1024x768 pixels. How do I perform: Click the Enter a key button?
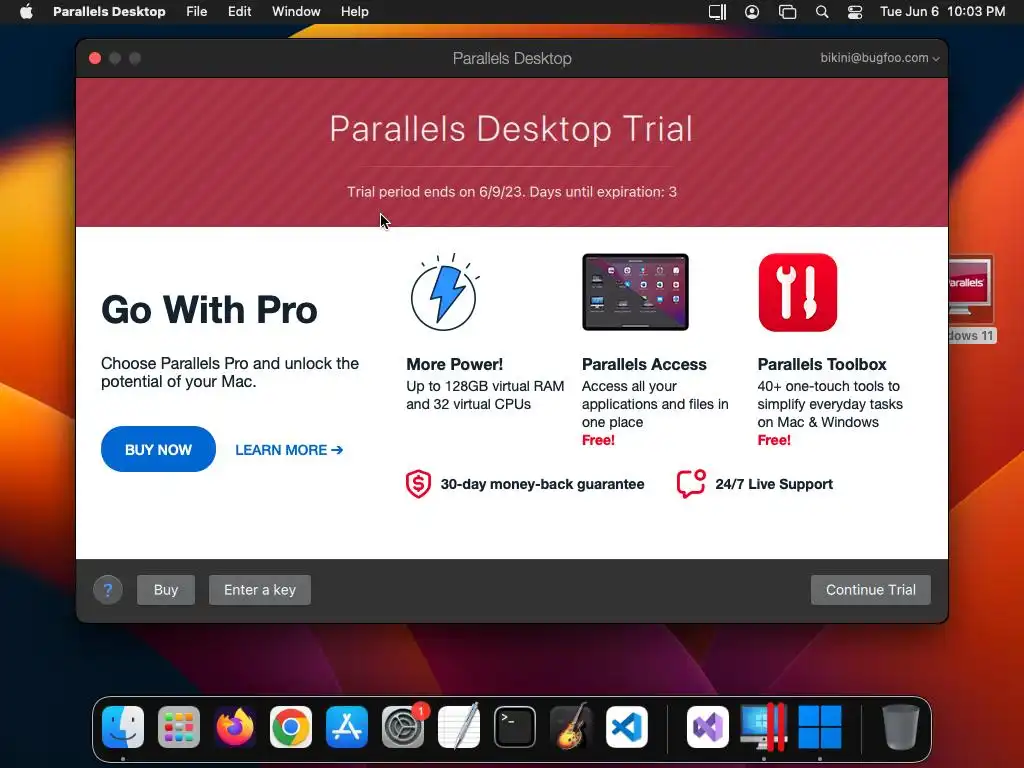click(x=260, y=590)
